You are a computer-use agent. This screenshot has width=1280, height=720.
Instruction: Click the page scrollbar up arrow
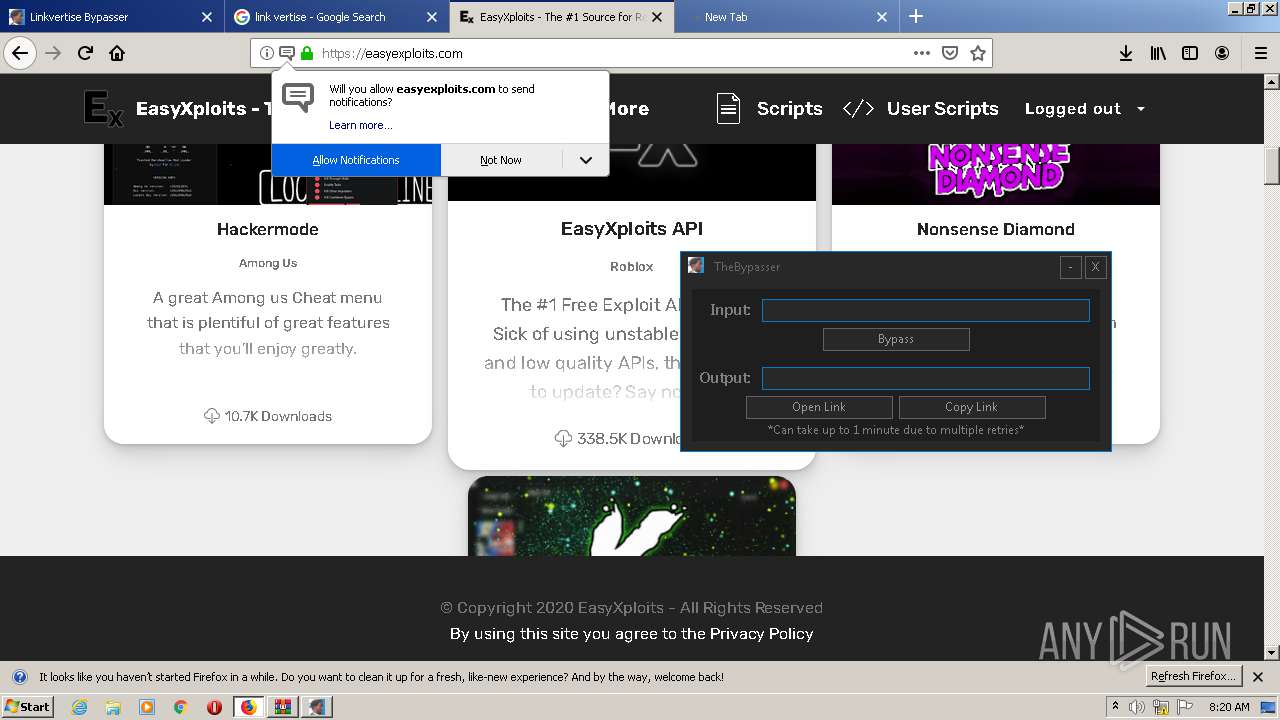click(1272, 82)
